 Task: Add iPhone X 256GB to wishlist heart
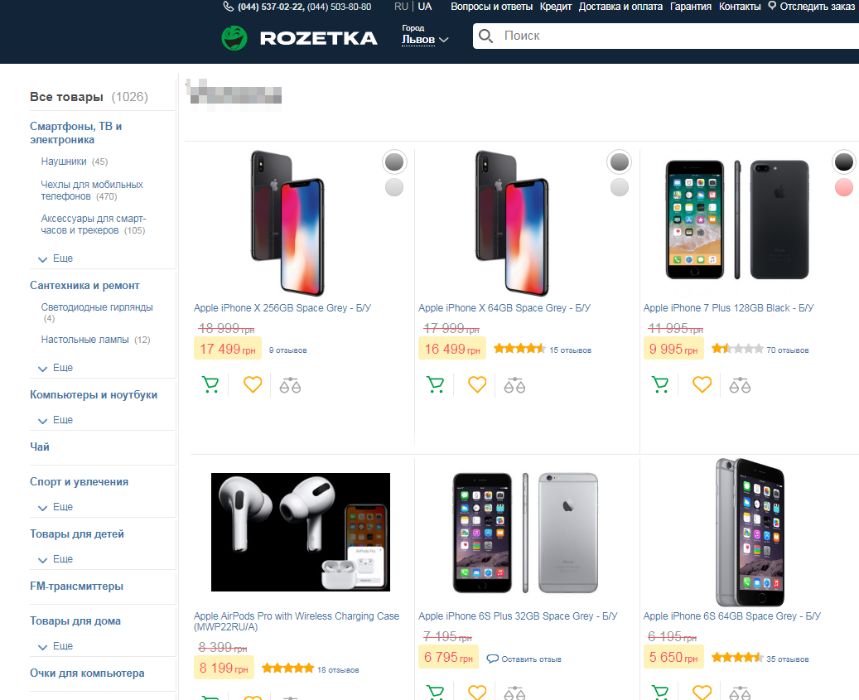click(252, 384)
